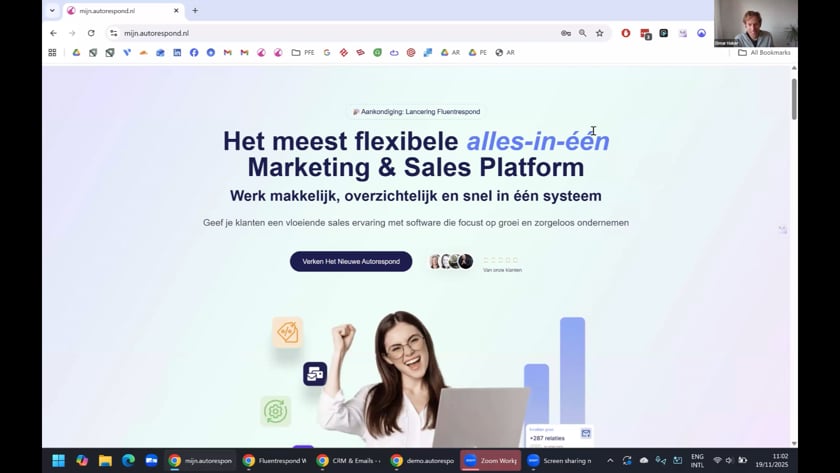Switch to the Fluentrespond Chrome window

click(274, 461)
